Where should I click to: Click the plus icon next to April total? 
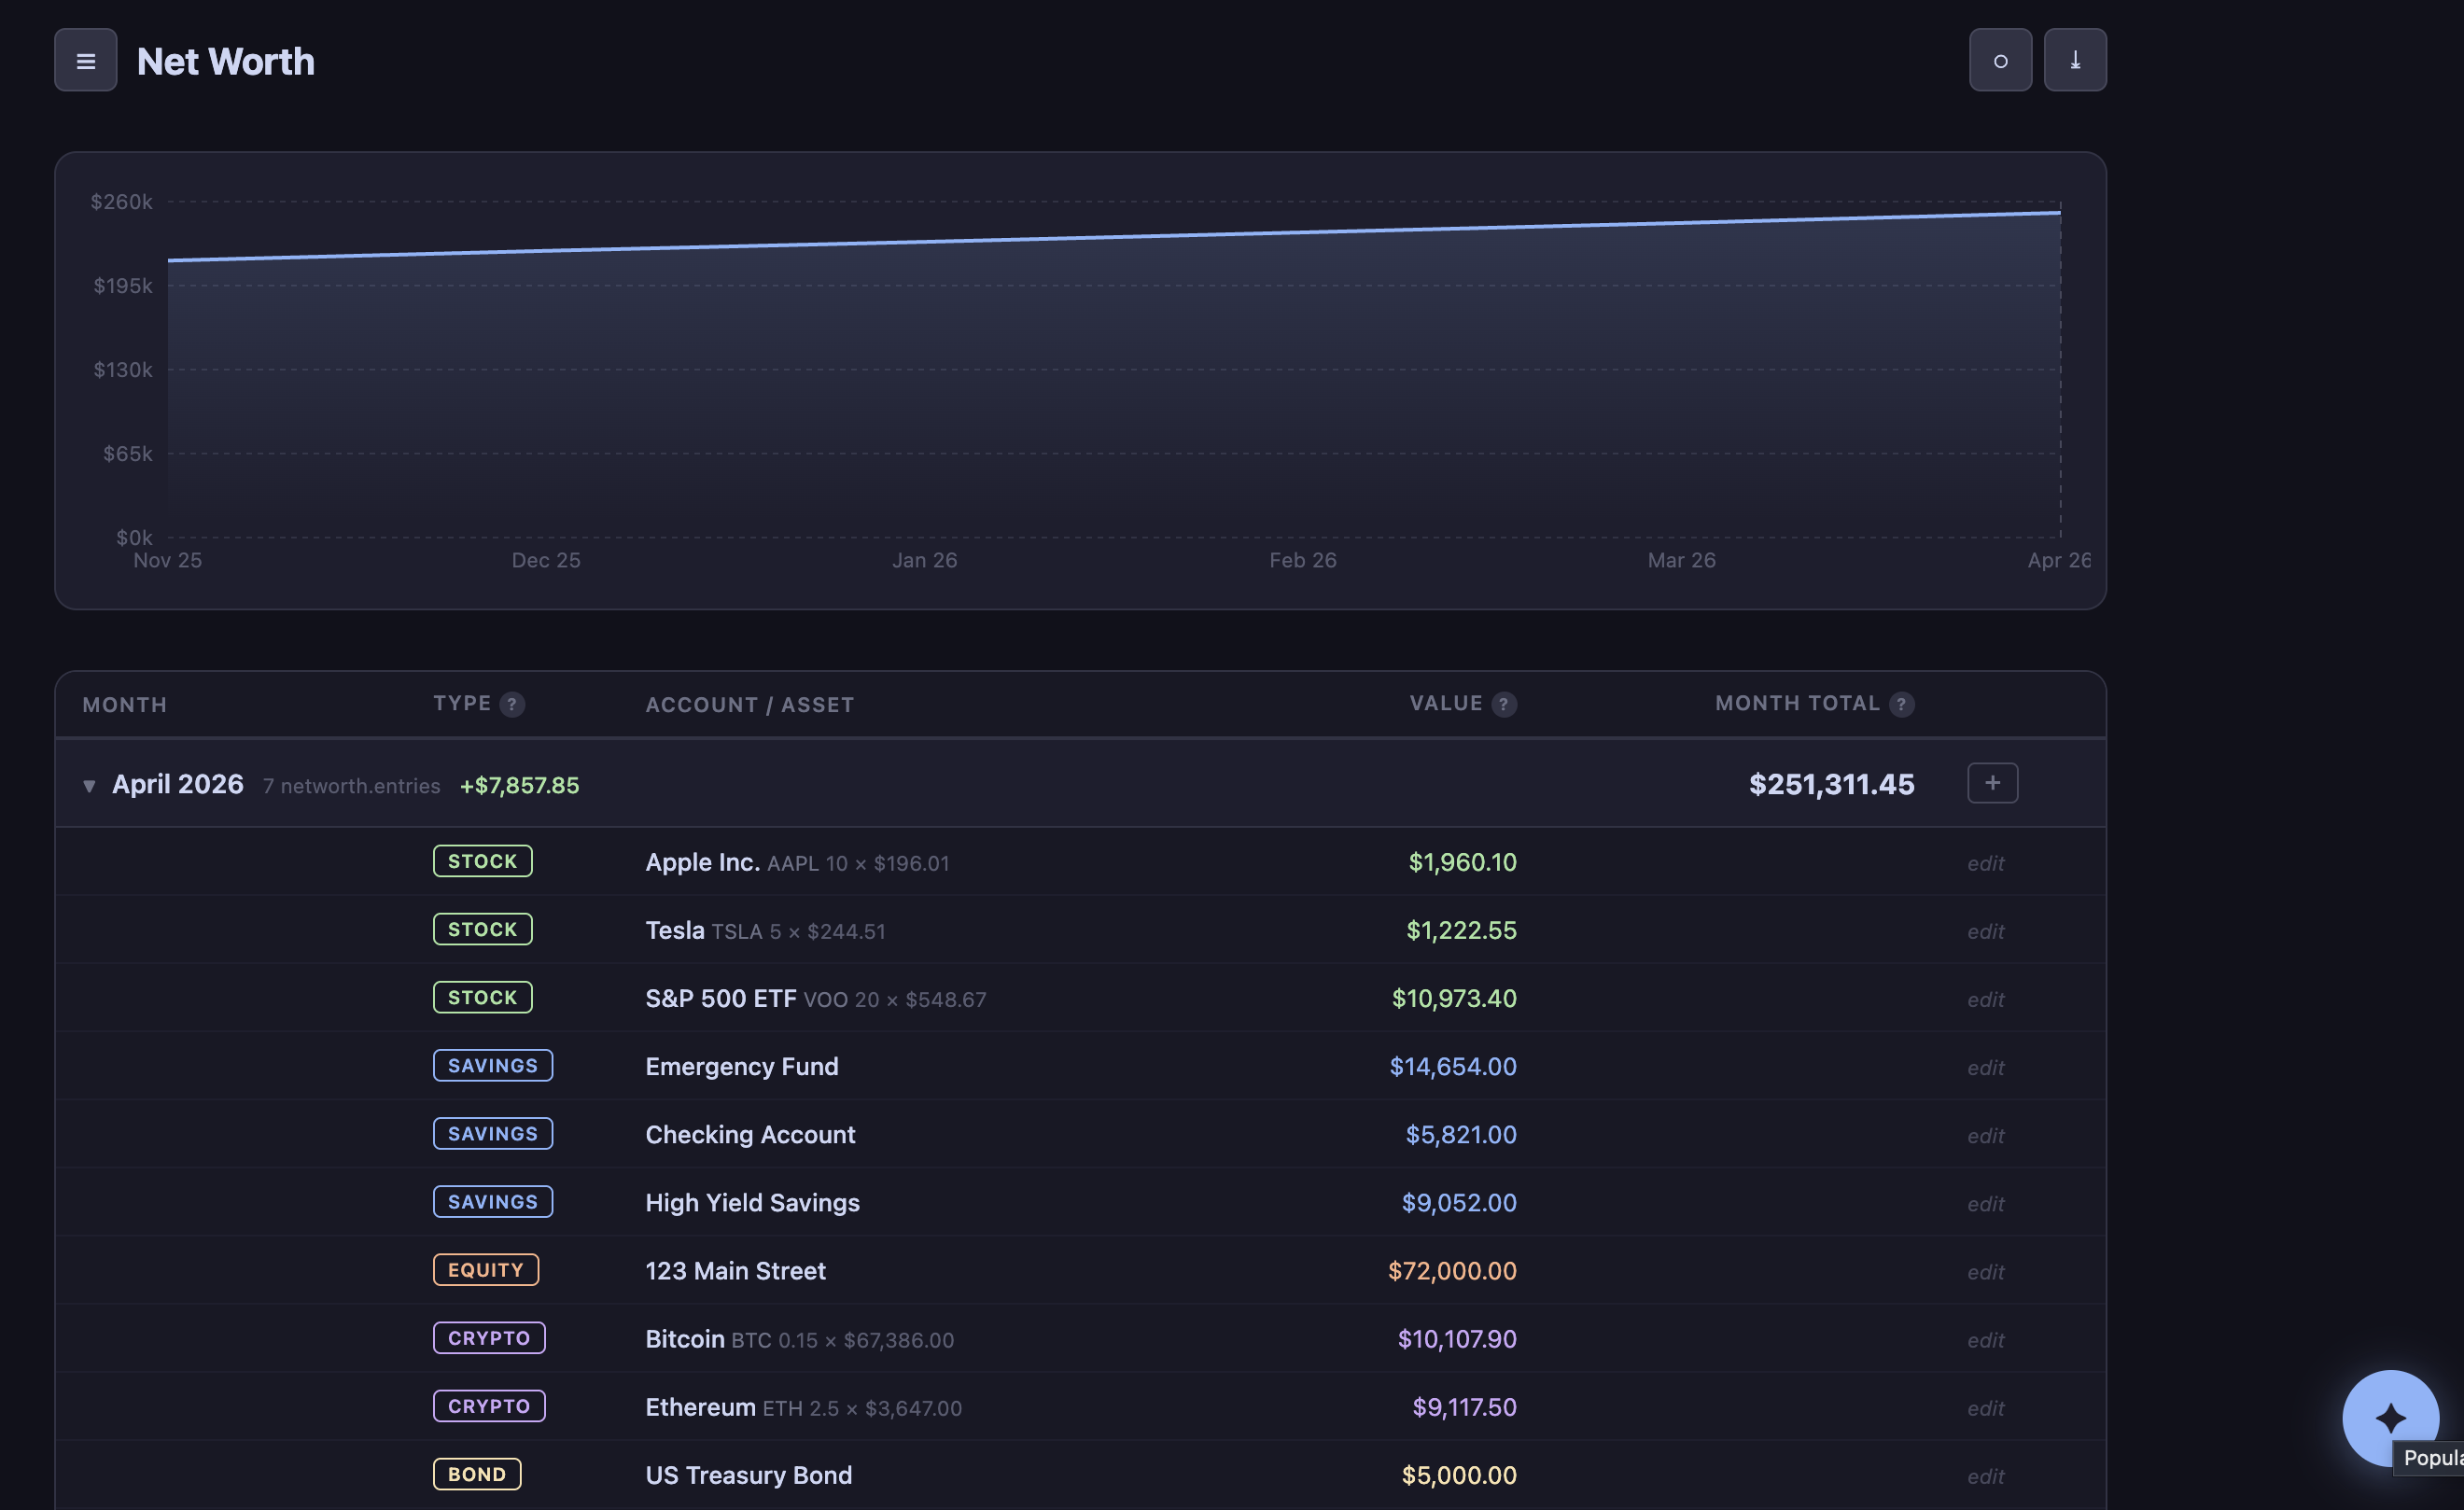[x=1991, y=783]
